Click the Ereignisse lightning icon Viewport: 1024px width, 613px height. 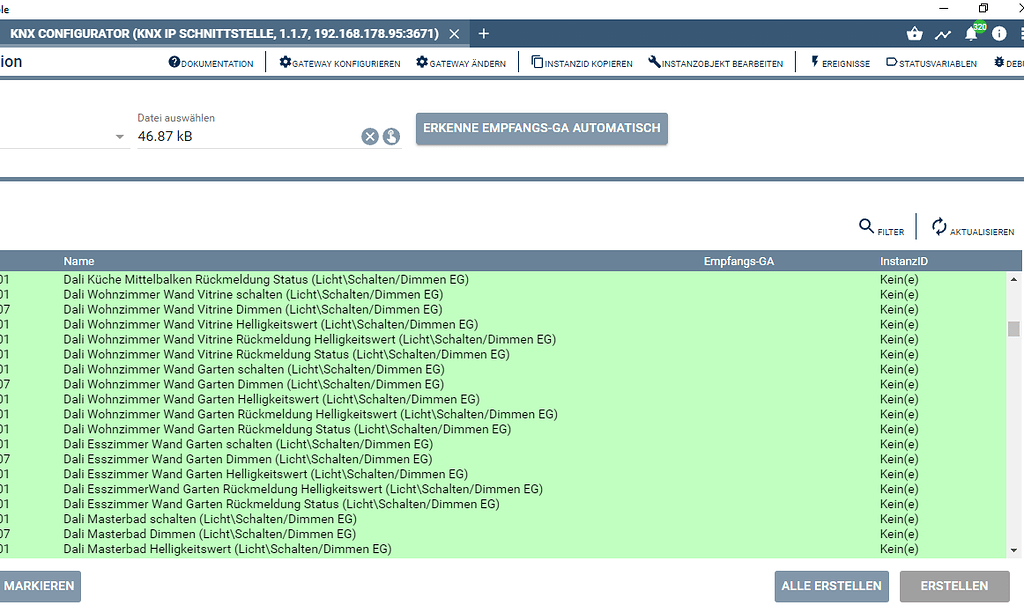click(839, 62)
